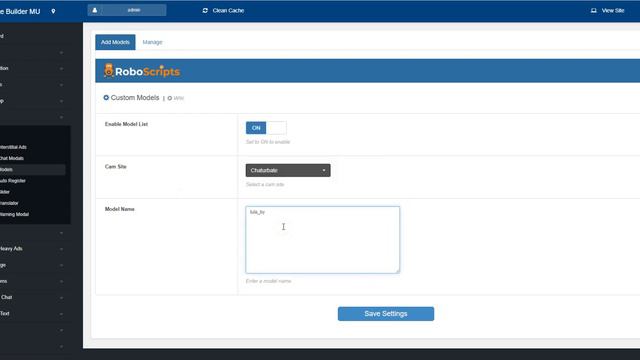Click the 'Select a cam site' hint
Viewport: 640px width, 360px height.
point(265,184)
